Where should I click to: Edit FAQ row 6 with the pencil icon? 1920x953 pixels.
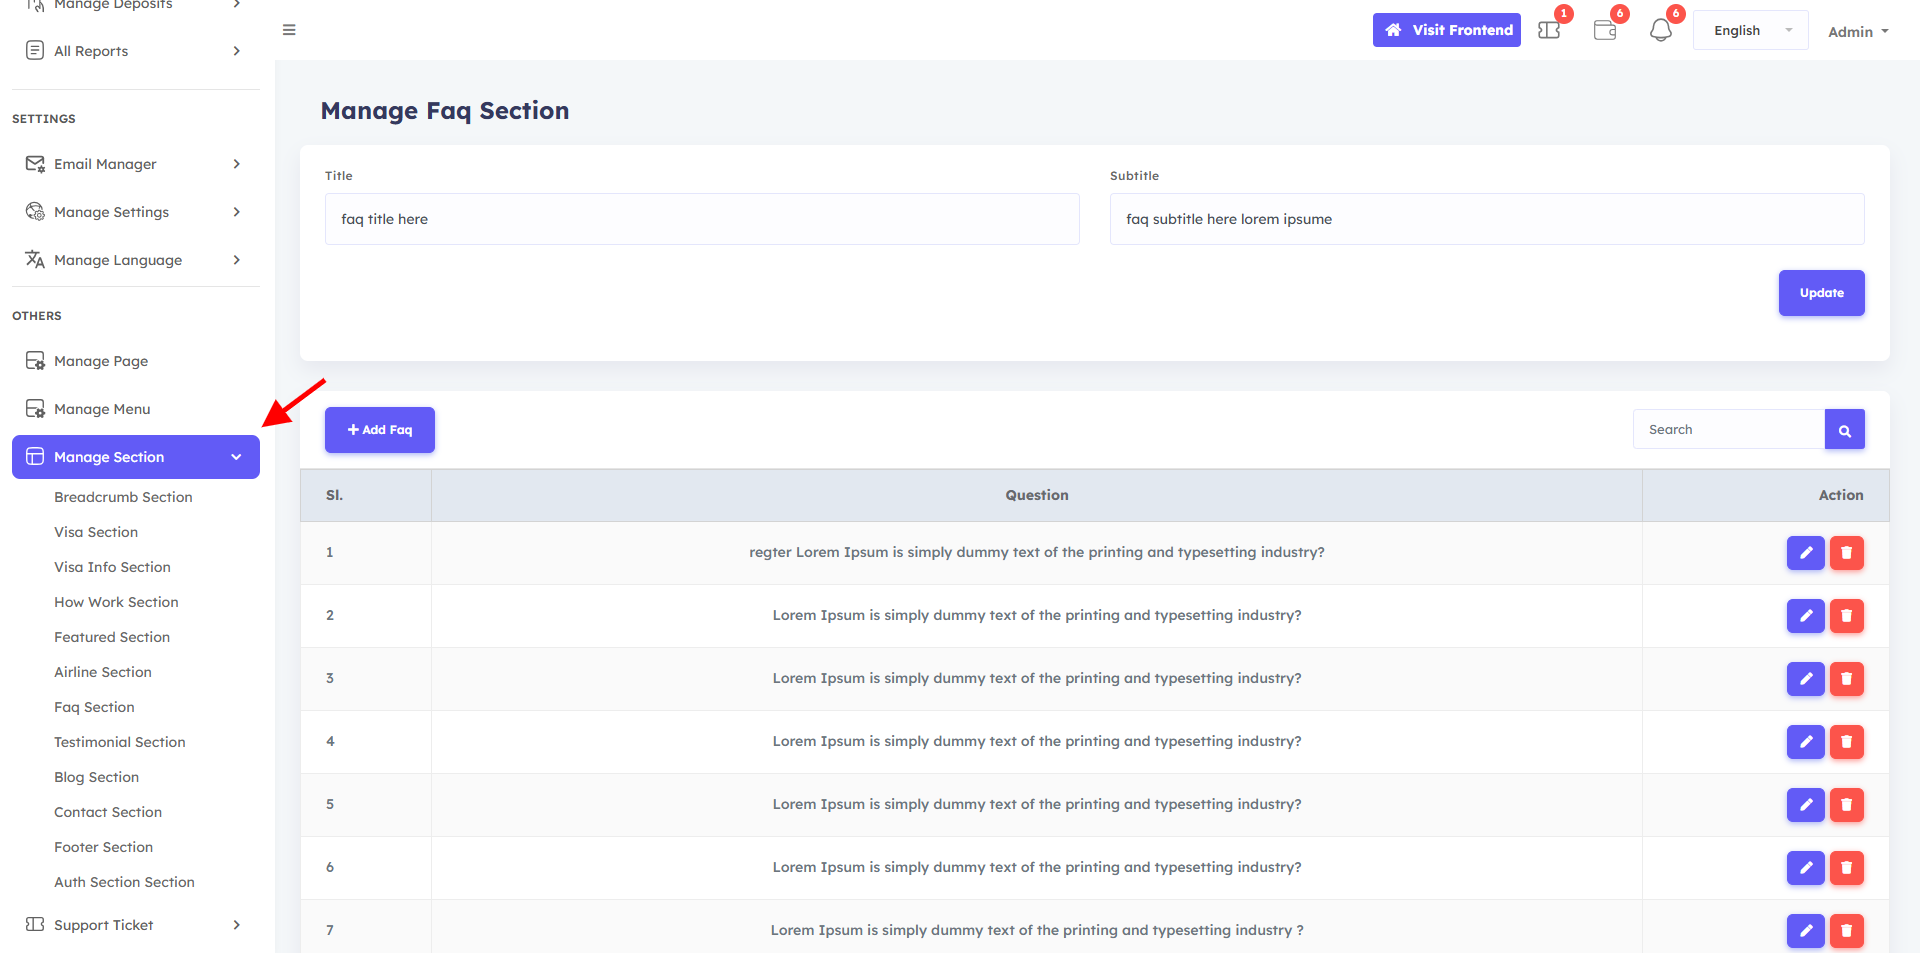pyautogui.click(x=1806, y=868)
